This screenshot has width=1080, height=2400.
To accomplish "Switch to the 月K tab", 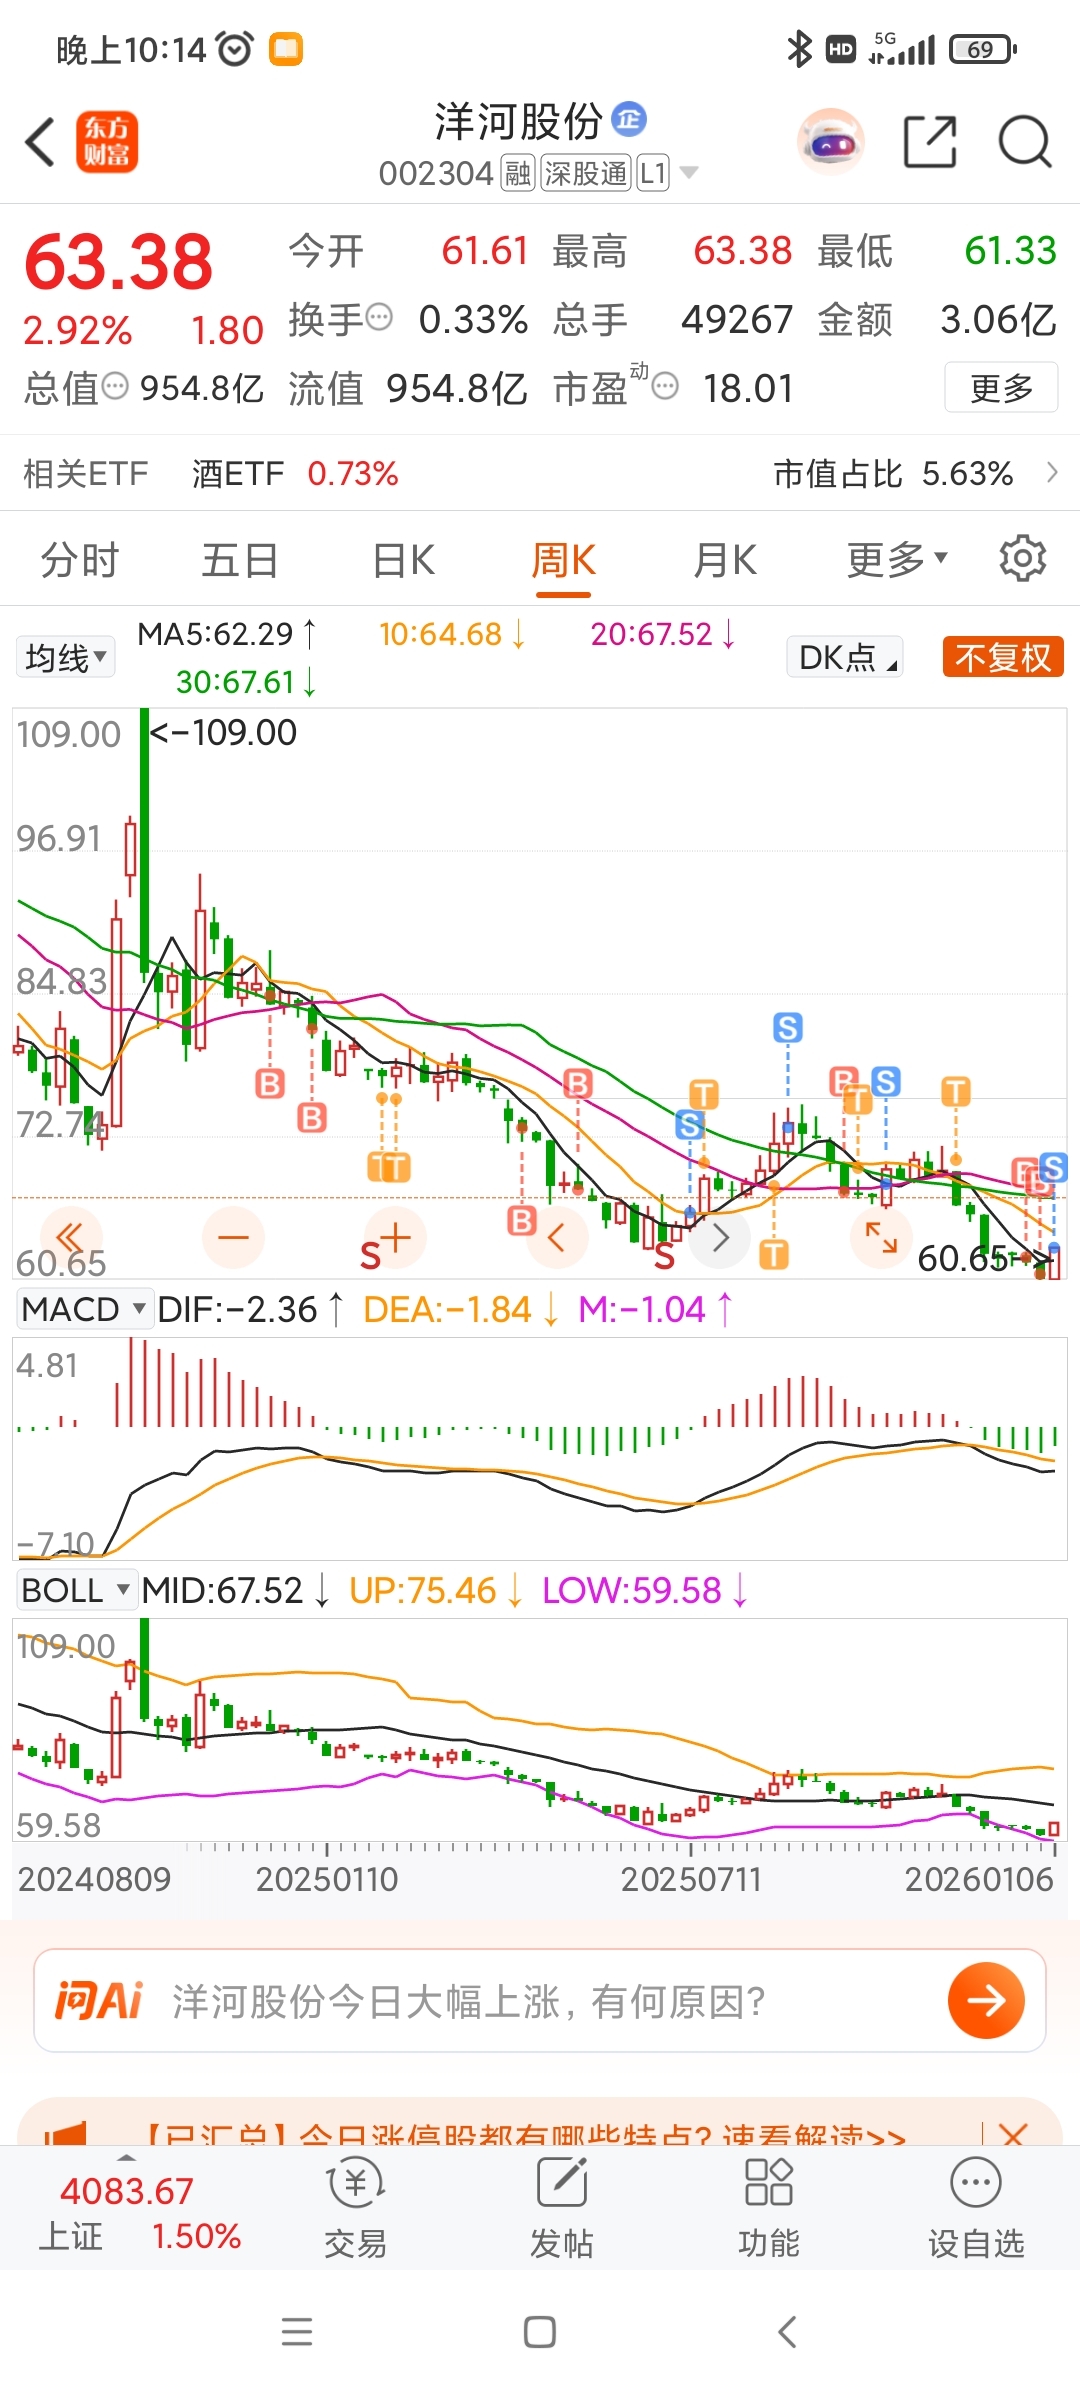I will [x=725, y=559].
